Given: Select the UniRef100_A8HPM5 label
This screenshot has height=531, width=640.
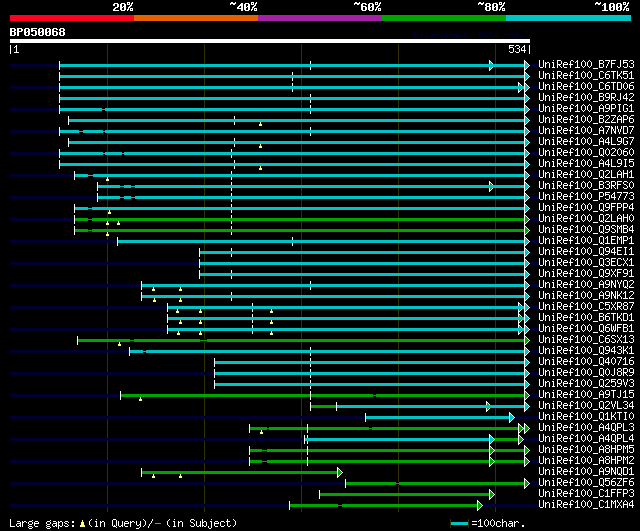Looking at the screenshot, I should [x=586, y=450].
